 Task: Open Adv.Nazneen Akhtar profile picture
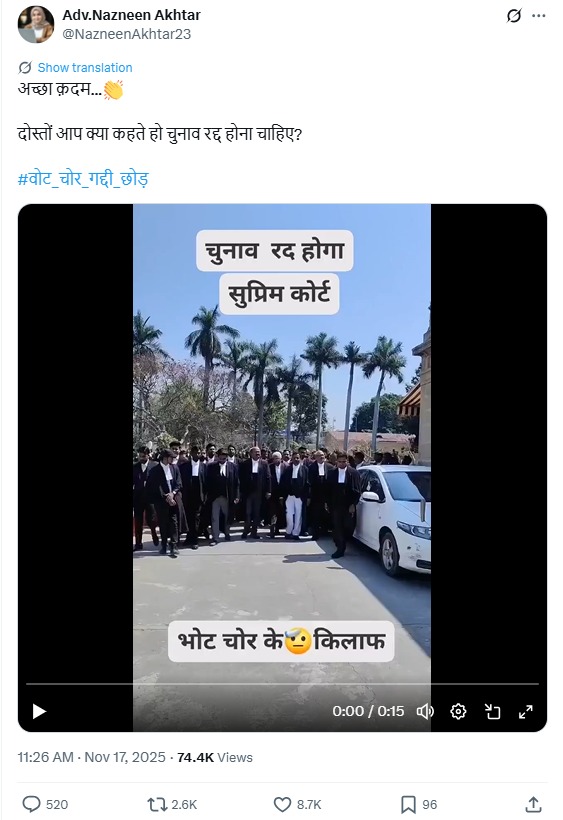(36, 24)
